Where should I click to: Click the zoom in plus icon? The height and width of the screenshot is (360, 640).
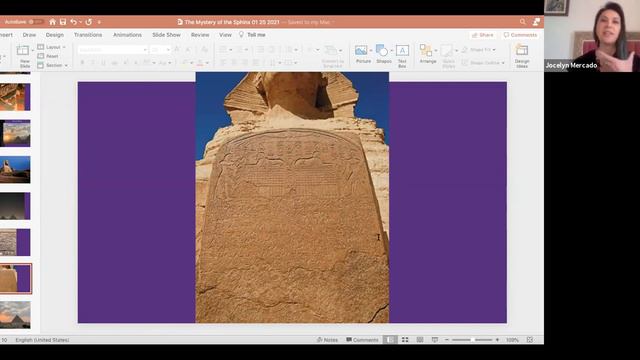coord(497,340)
